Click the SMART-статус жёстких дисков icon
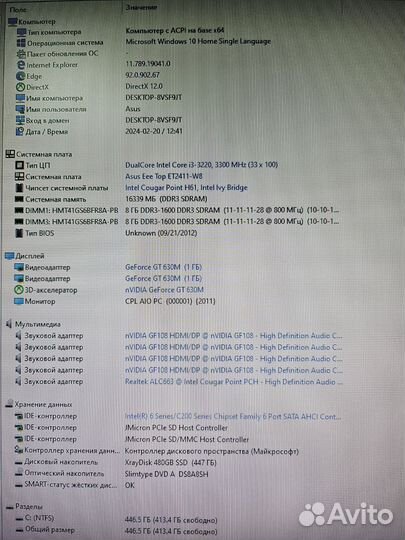405x540 pixels. [19, 485]
